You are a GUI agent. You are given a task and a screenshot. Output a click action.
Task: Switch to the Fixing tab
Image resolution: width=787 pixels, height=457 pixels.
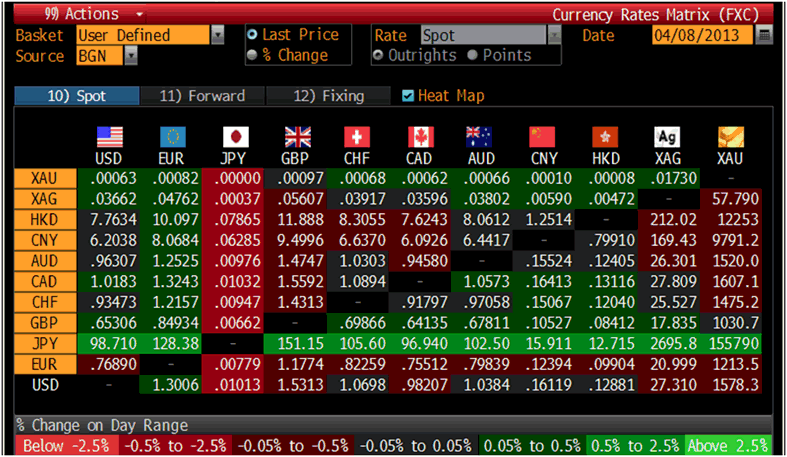point(328,96)
